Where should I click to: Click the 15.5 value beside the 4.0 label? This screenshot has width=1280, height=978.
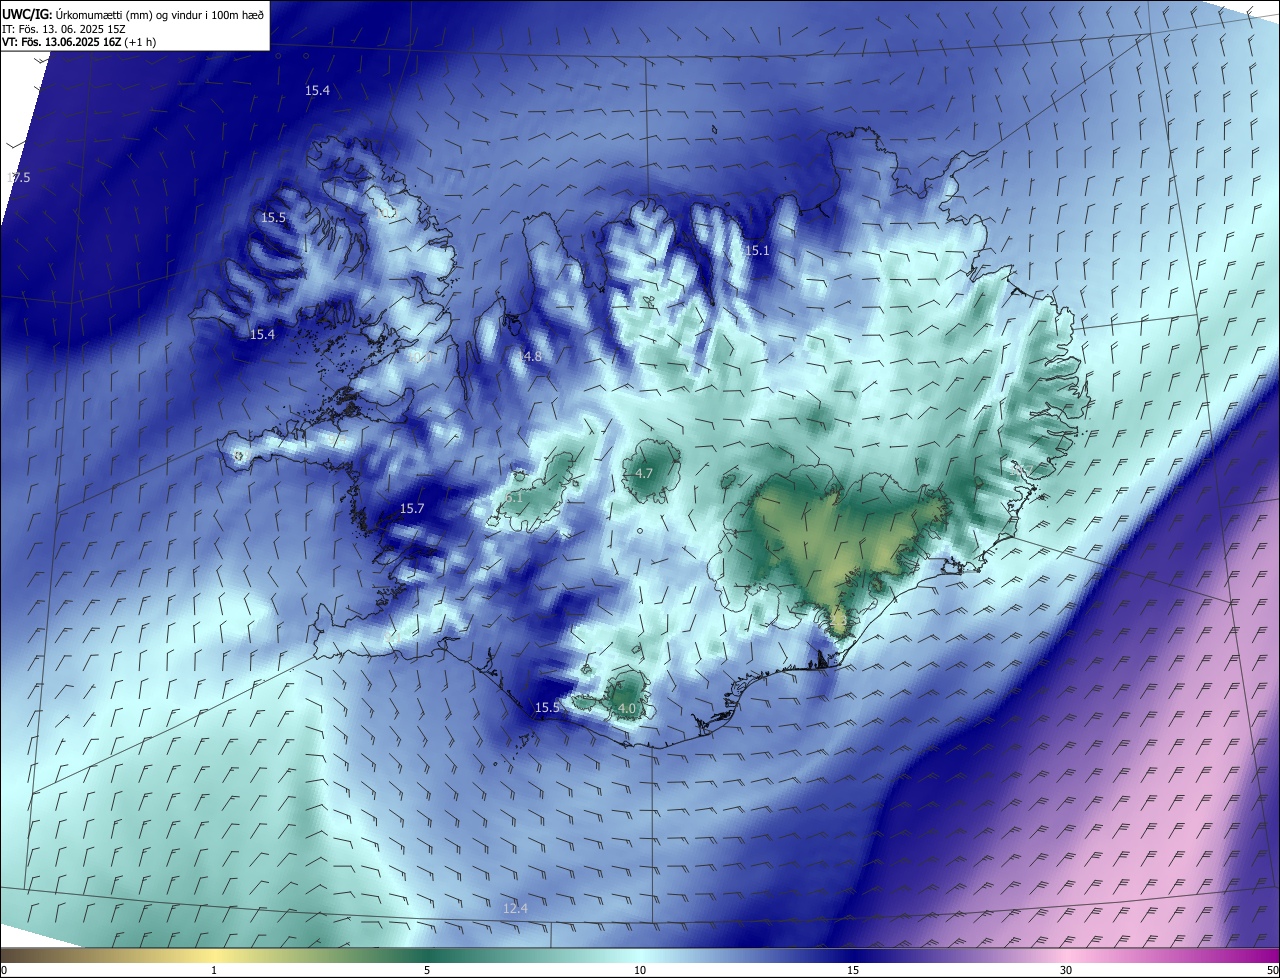(547, 708)
